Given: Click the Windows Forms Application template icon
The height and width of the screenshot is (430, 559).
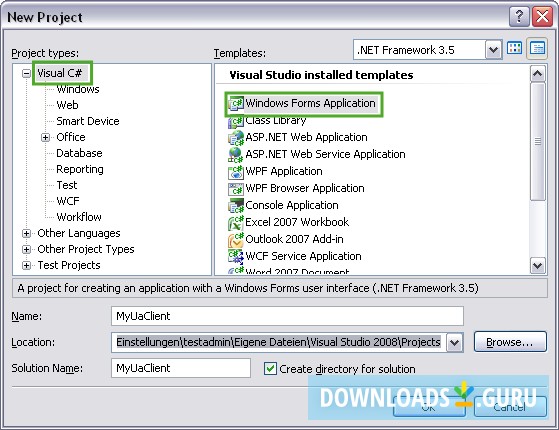Looking at the screenshot, I should 236,103.
